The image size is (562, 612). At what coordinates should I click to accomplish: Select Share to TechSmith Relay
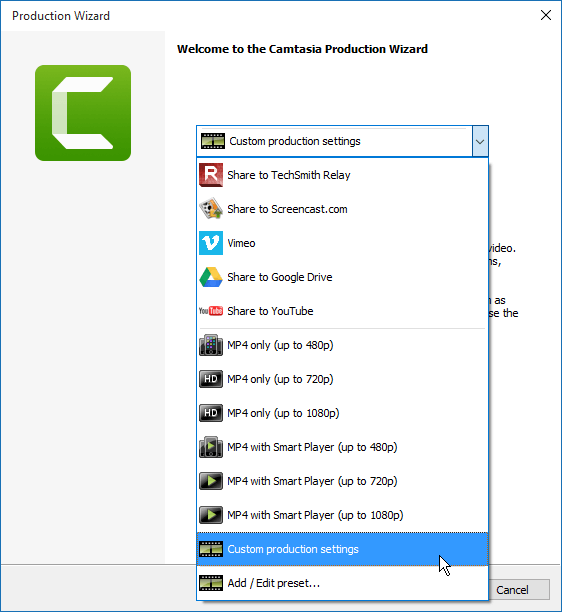342,175
